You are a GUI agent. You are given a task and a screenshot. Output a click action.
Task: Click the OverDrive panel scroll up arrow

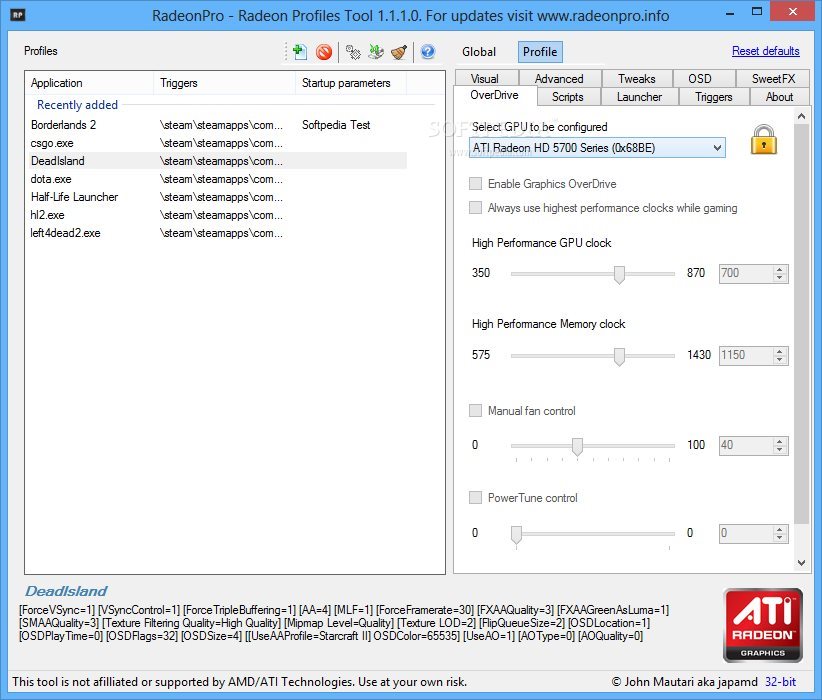(801, 116)
